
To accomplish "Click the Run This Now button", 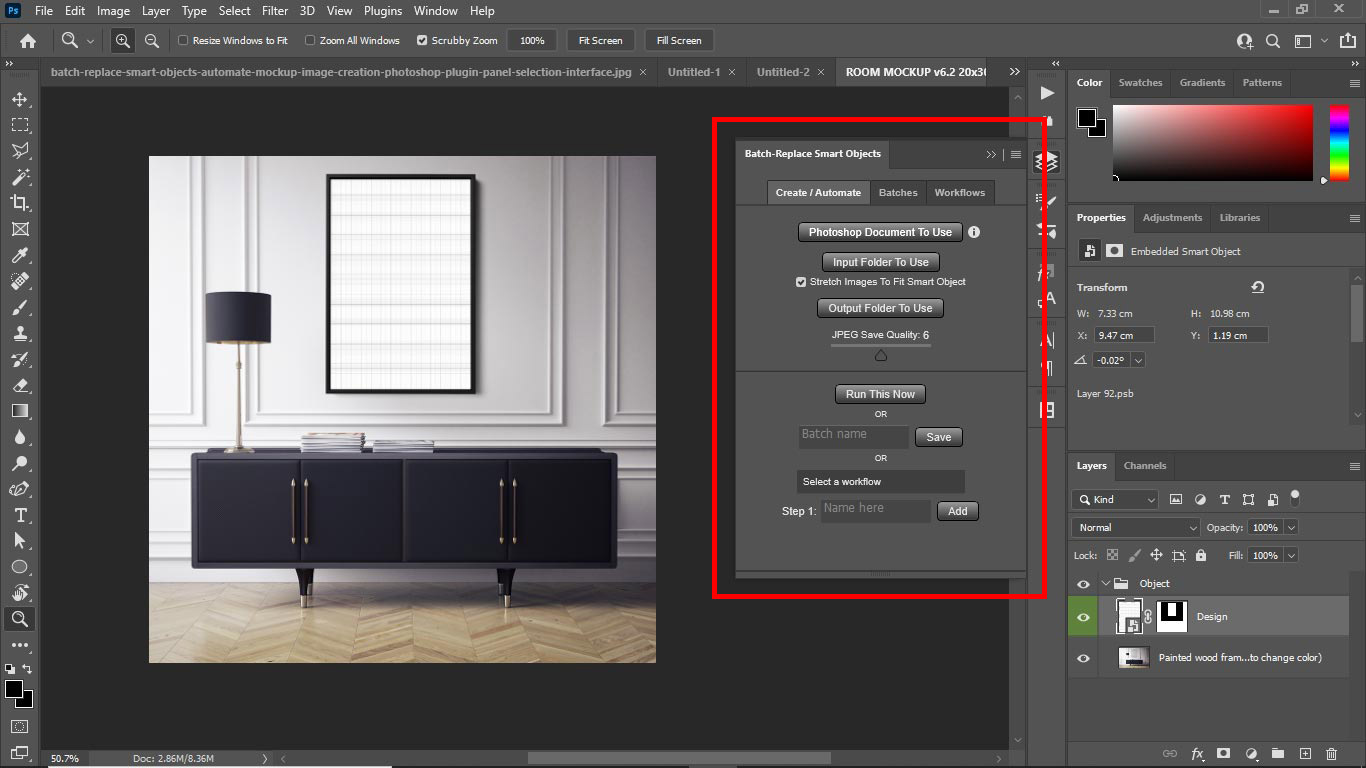I will [879, 394].
